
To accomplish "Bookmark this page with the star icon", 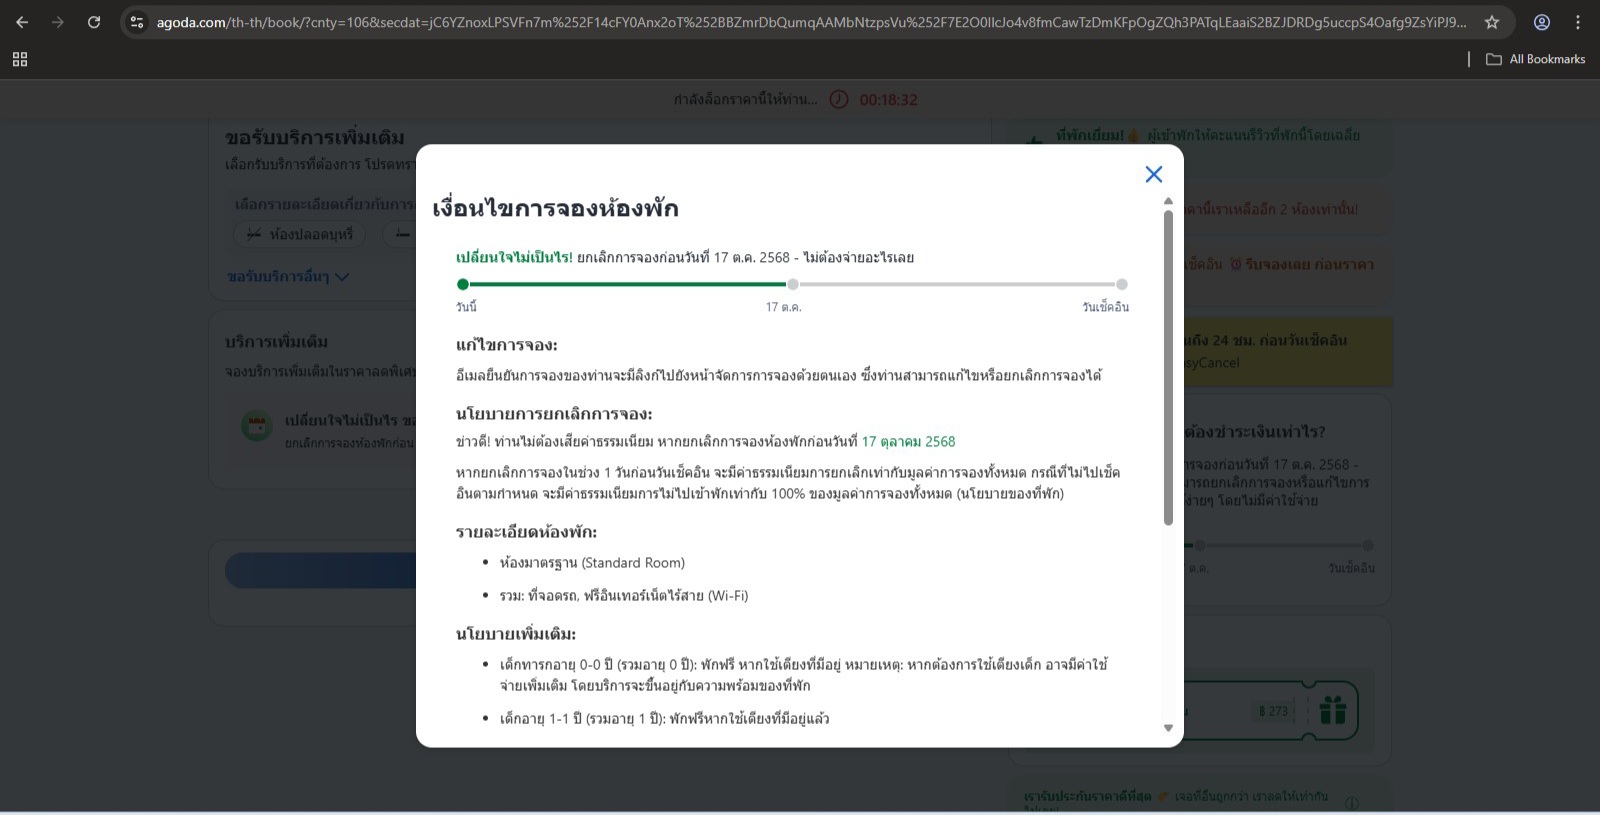I will 1492,22.
